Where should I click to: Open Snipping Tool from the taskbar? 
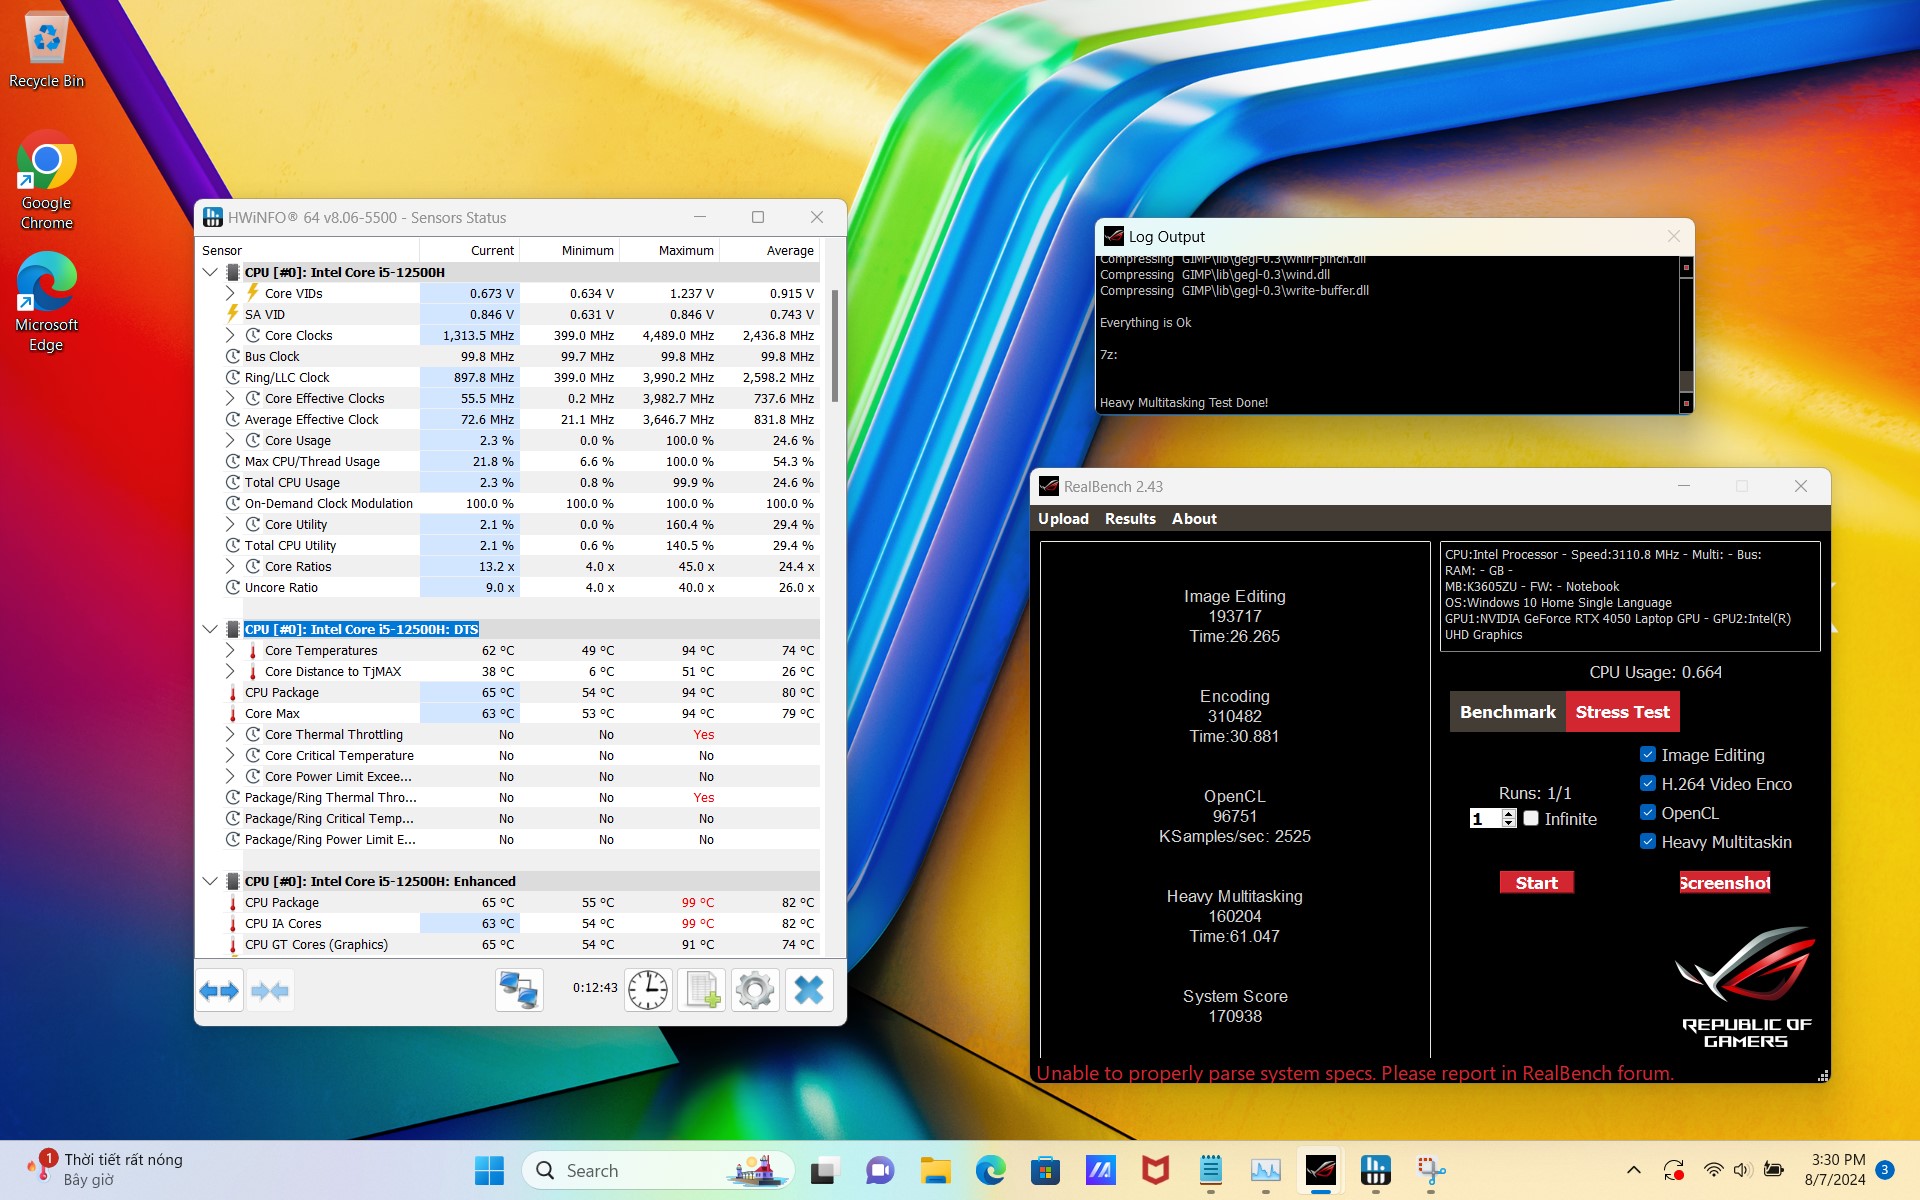(x=1430, y=1170)
